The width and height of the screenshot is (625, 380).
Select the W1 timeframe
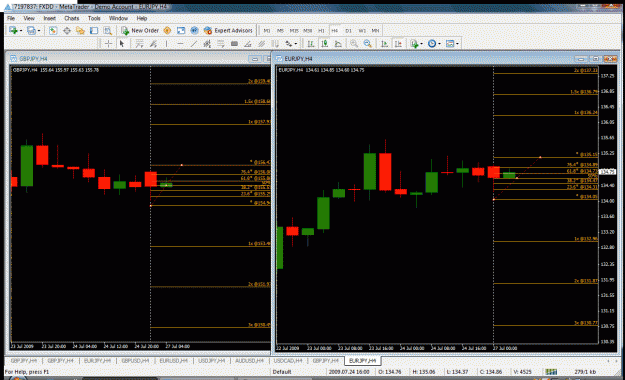click(362, 31)
